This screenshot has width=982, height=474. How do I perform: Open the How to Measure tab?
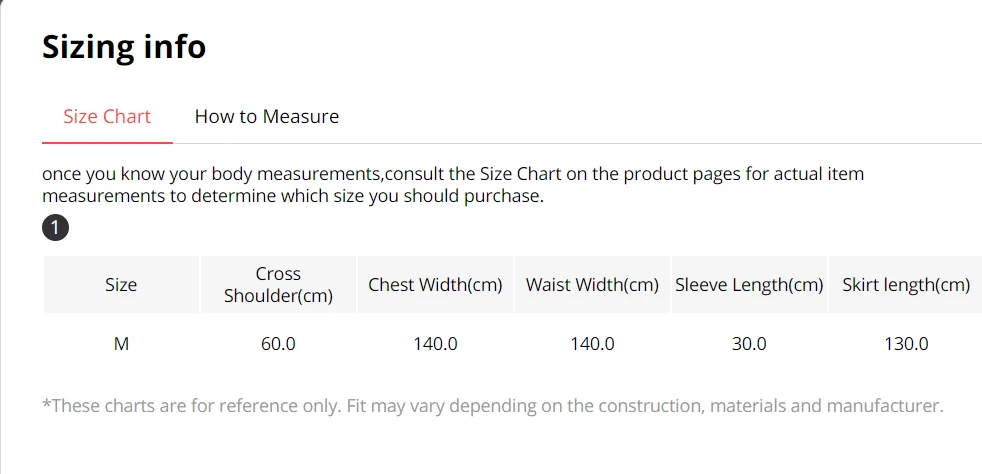[x=266, y=116]
